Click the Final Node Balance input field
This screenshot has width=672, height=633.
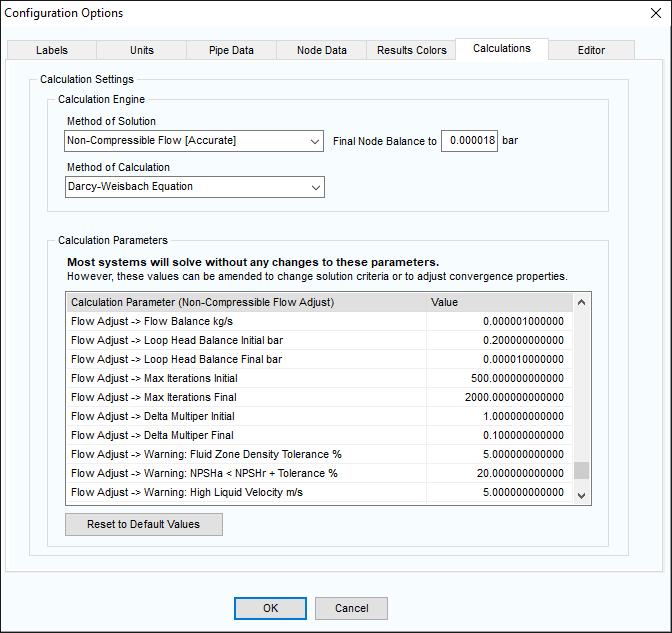point(469,141)
